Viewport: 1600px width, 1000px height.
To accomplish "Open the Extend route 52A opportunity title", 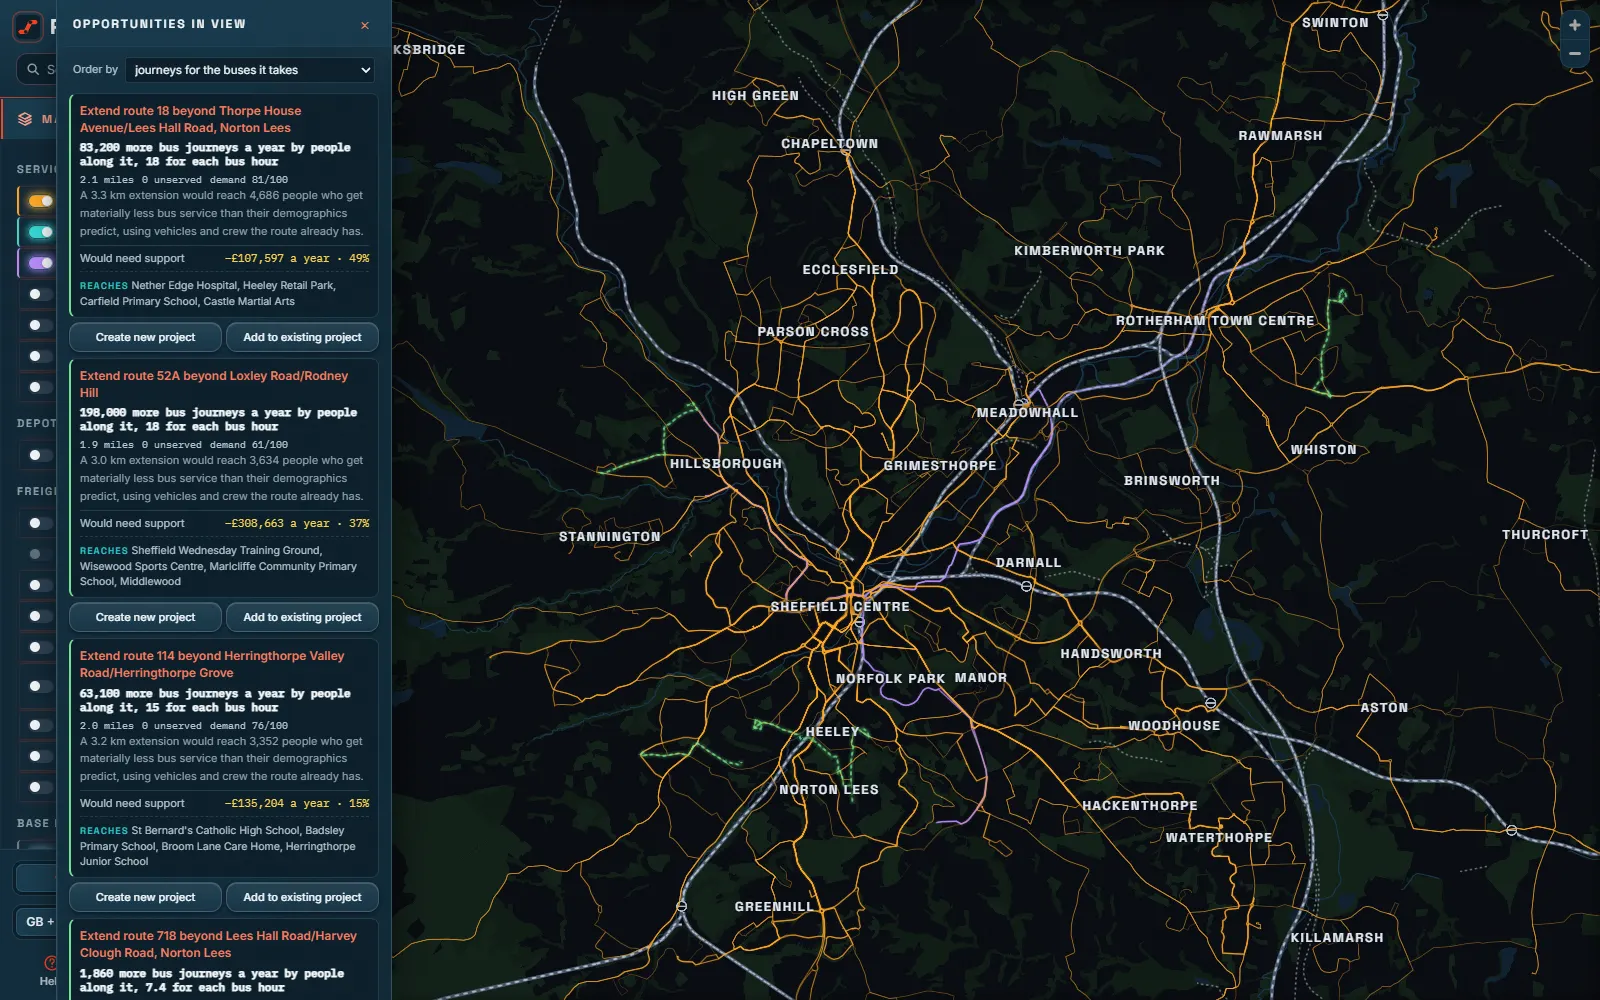I will [214, 384].
